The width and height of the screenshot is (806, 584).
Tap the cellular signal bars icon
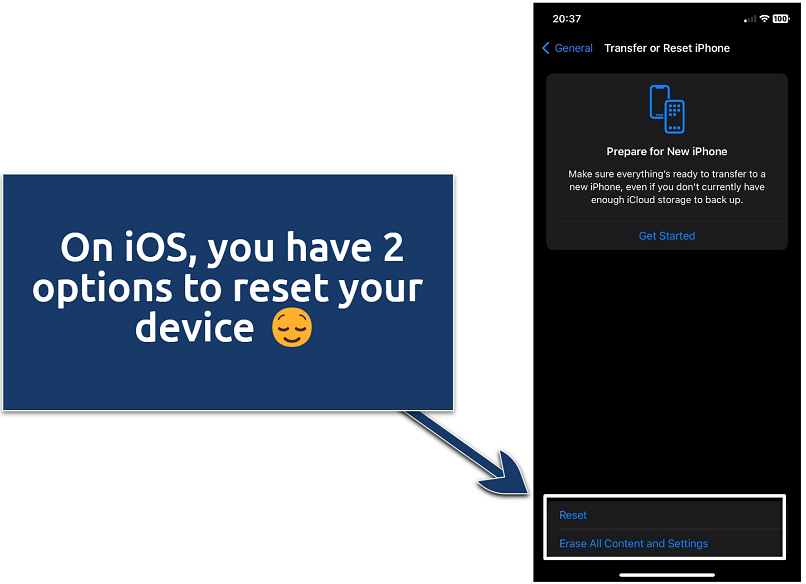coord(751,18)
